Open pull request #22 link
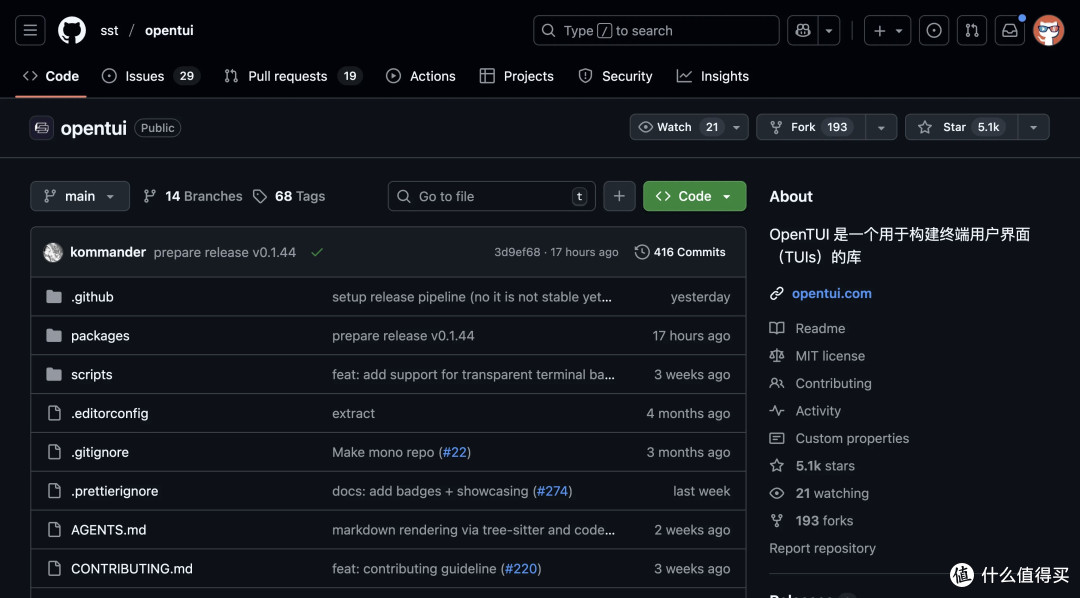 pyautogui.click(x=455, y=452)
